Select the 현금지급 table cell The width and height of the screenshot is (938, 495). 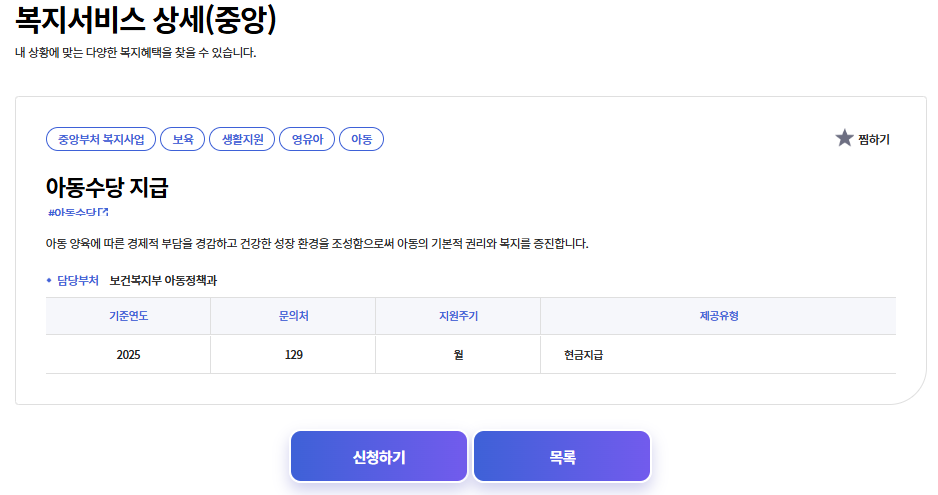tap(583, 354)
